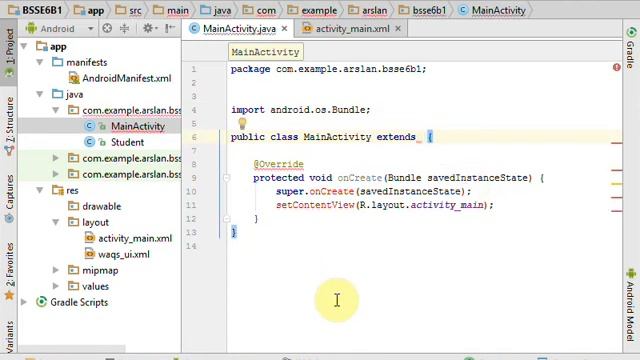Open the Z: Structure side tool tab
Viewport: 640px width, 360px height.
(x=9, y=125)
